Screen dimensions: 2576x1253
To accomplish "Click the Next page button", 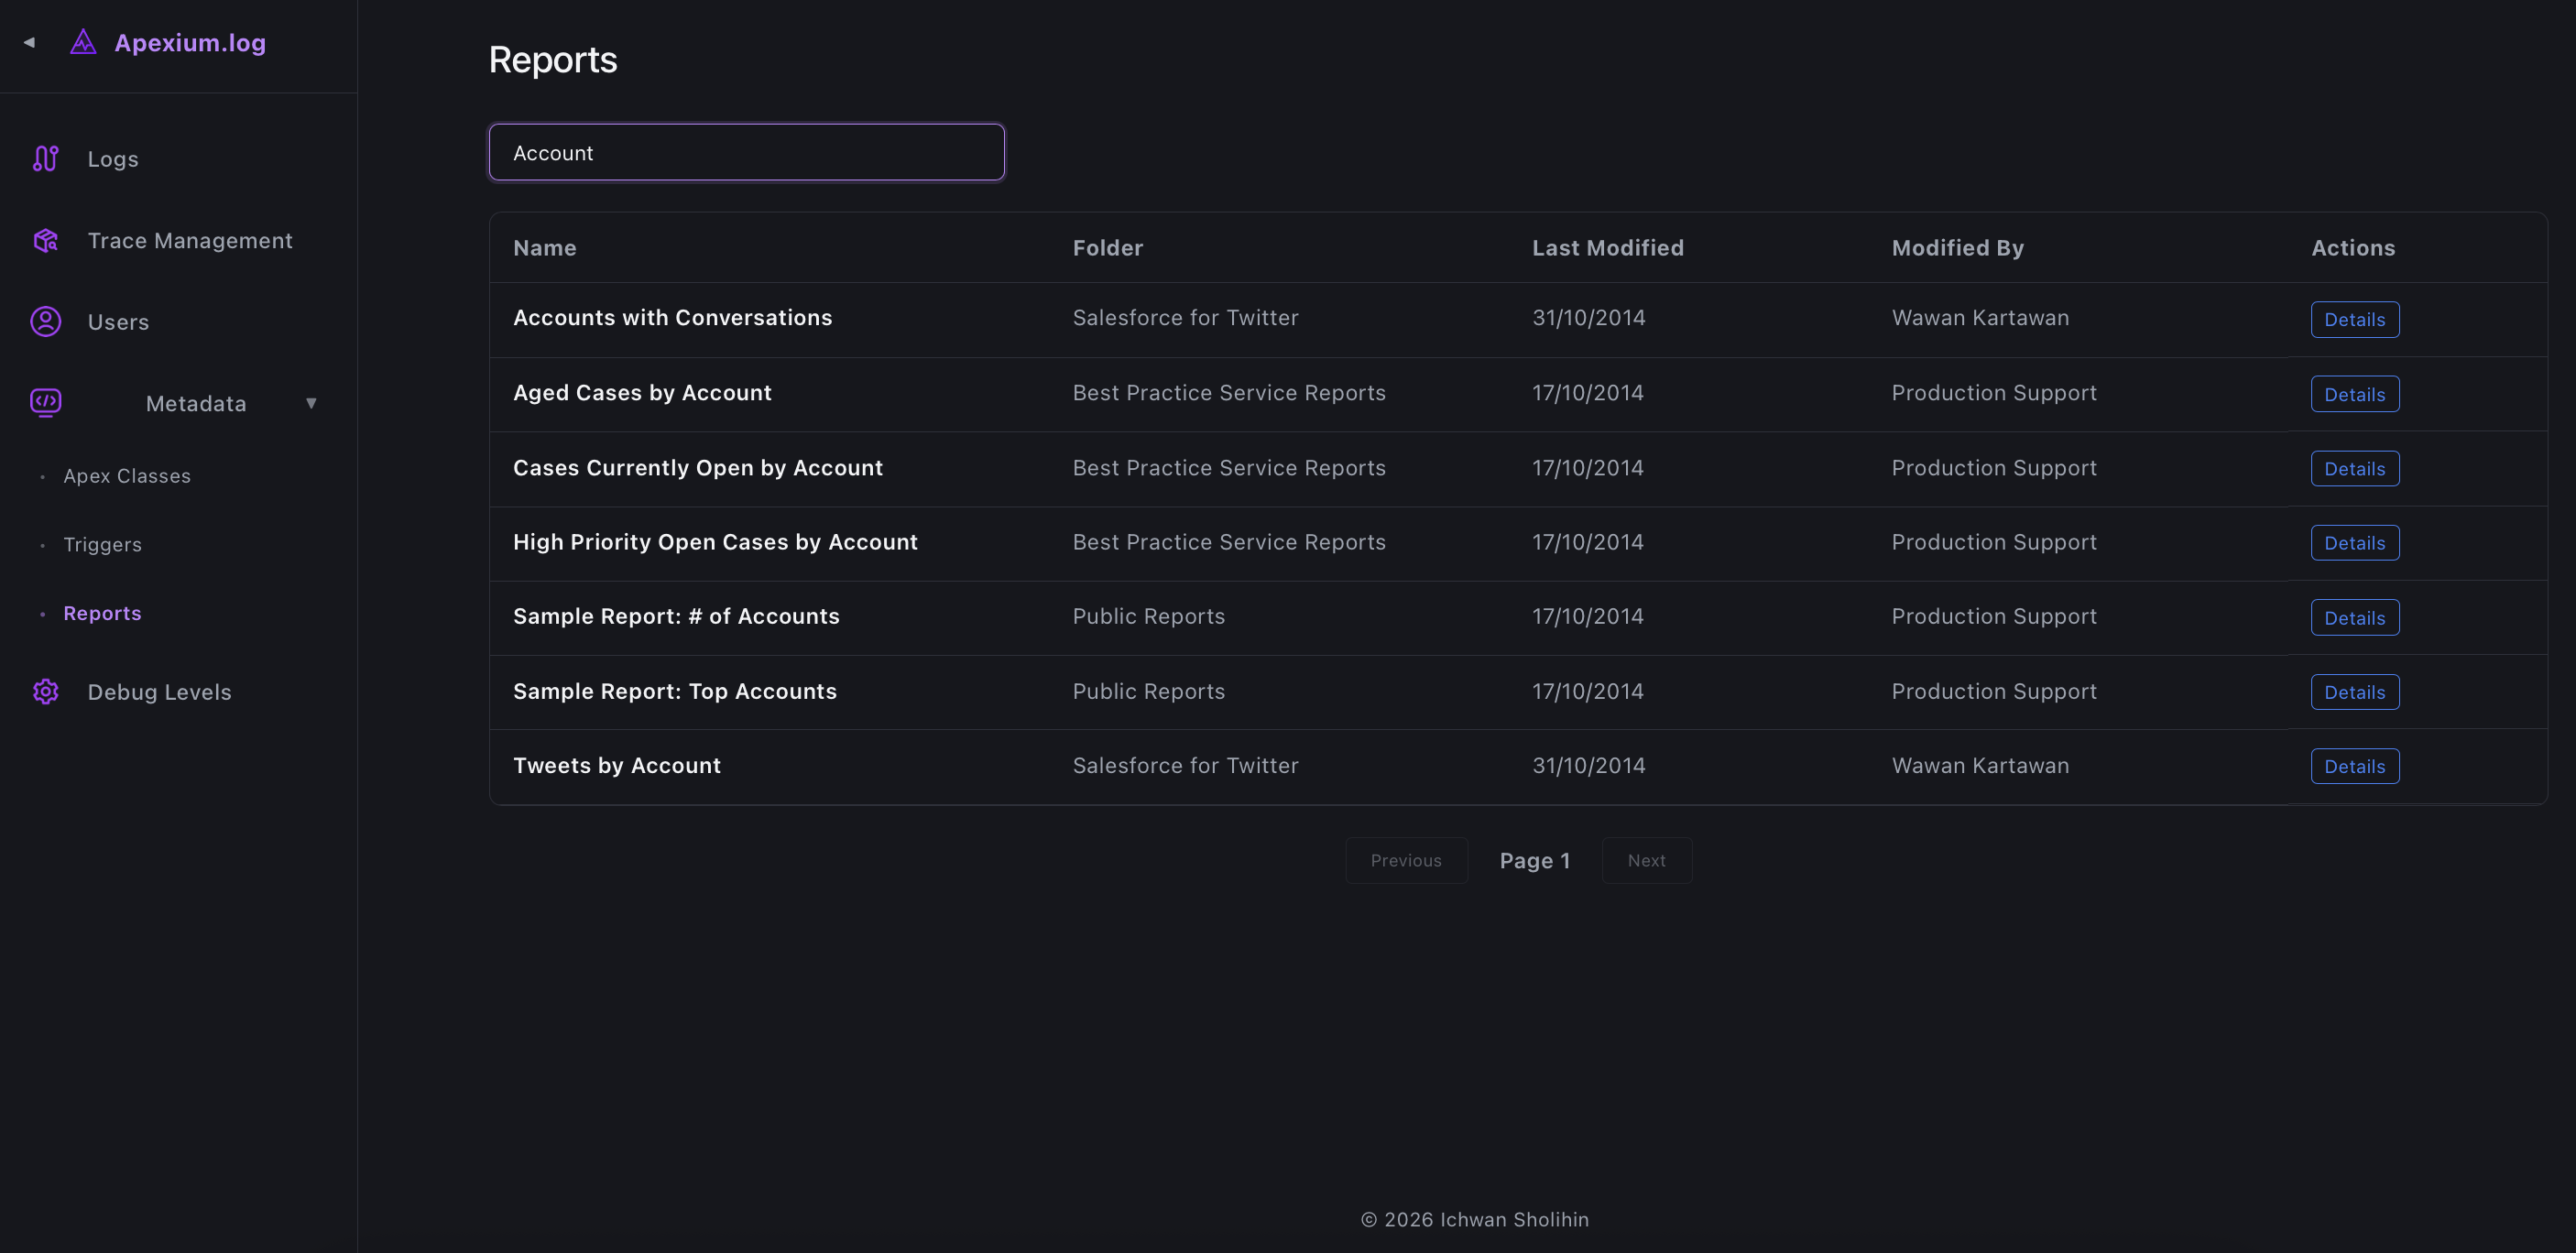I will 1646,860.
